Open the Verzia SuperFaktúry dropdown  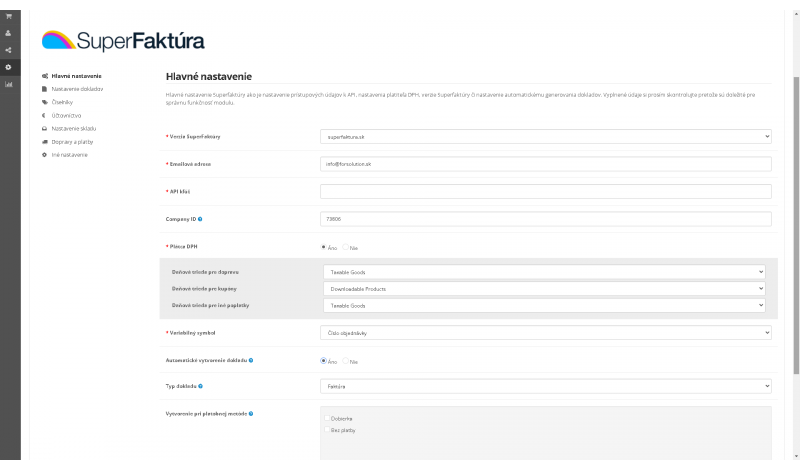click(x=545, y=137)
